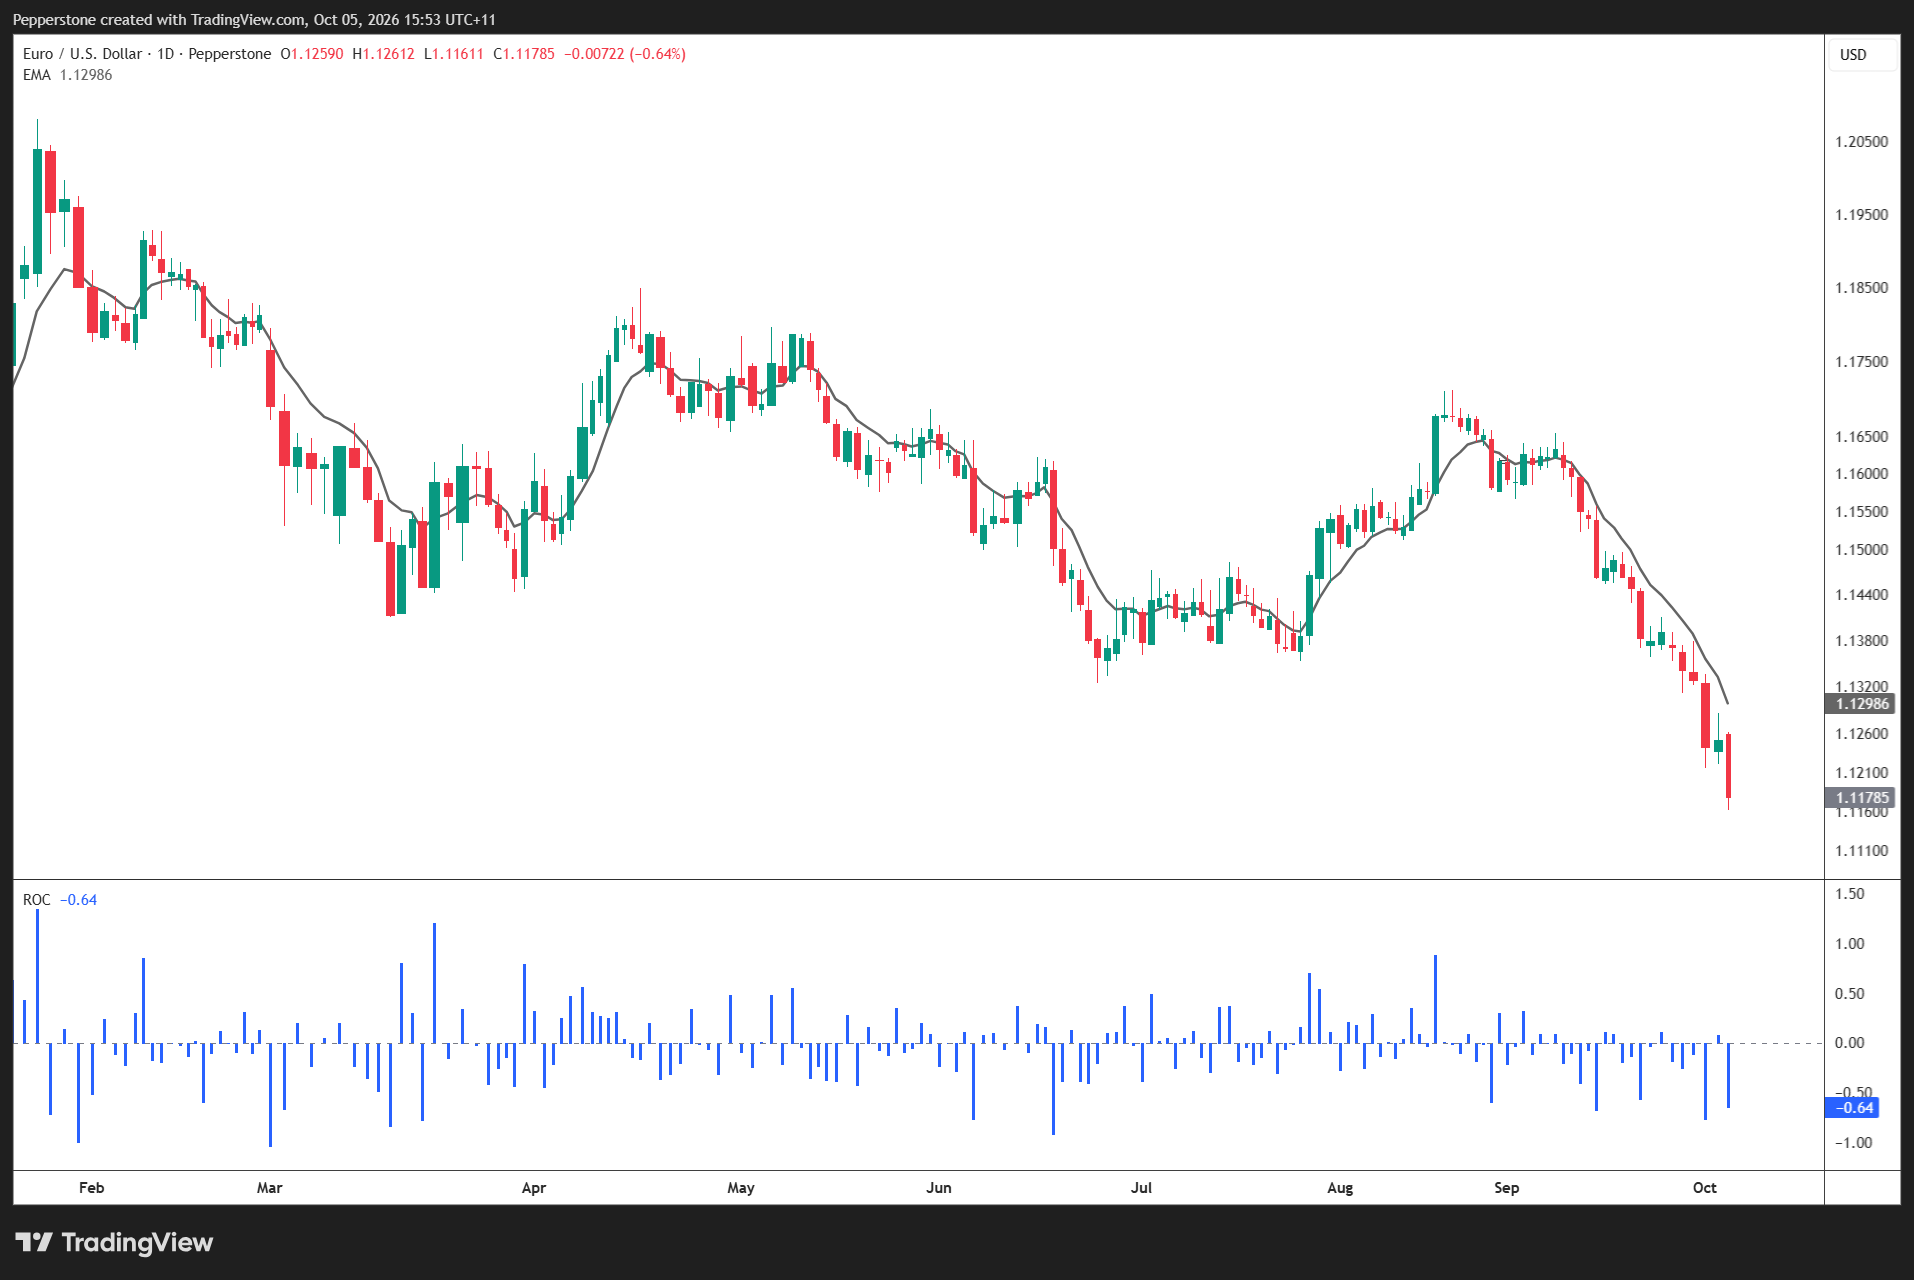1914x1280 pixels.
Task: Click the 1.15000 price scale label
Action: (1862, 550)
